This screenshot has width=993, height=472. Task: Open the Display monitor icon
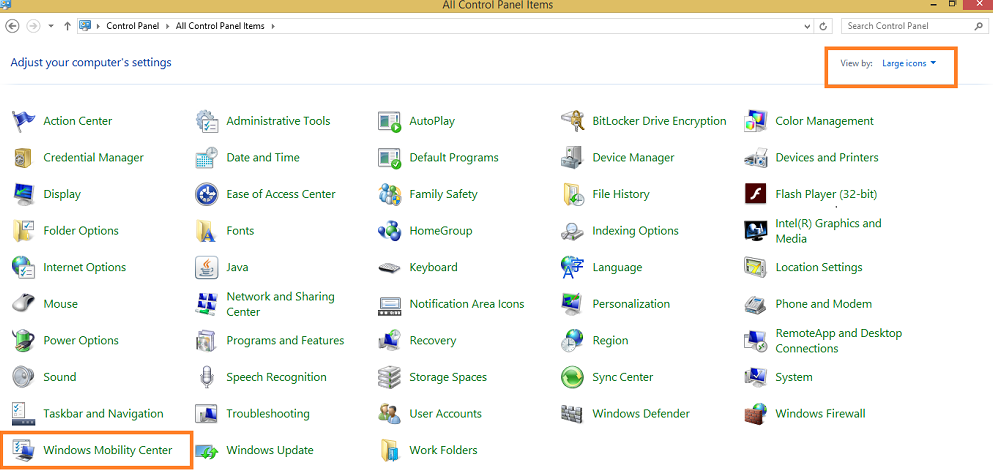[23, 195]
